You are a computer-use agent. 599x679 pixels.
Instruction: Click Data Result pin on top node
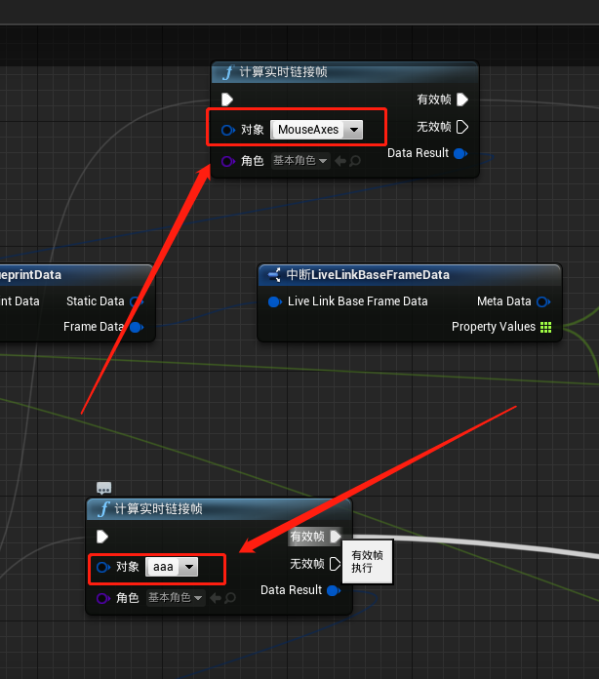(460, 153)
